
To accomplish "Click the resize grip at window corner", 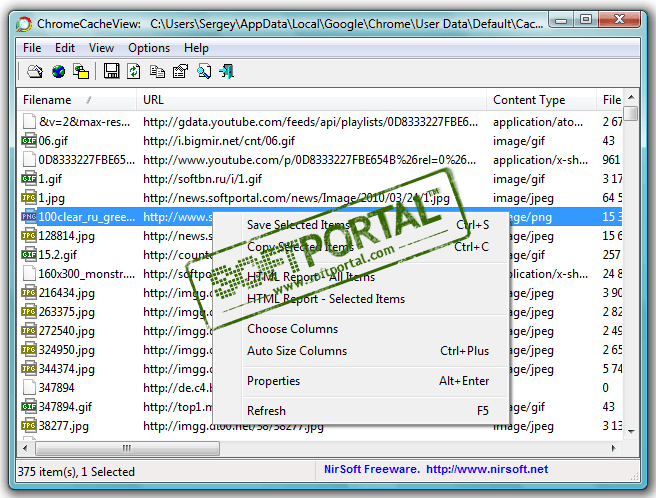I will tap(634, 476).
